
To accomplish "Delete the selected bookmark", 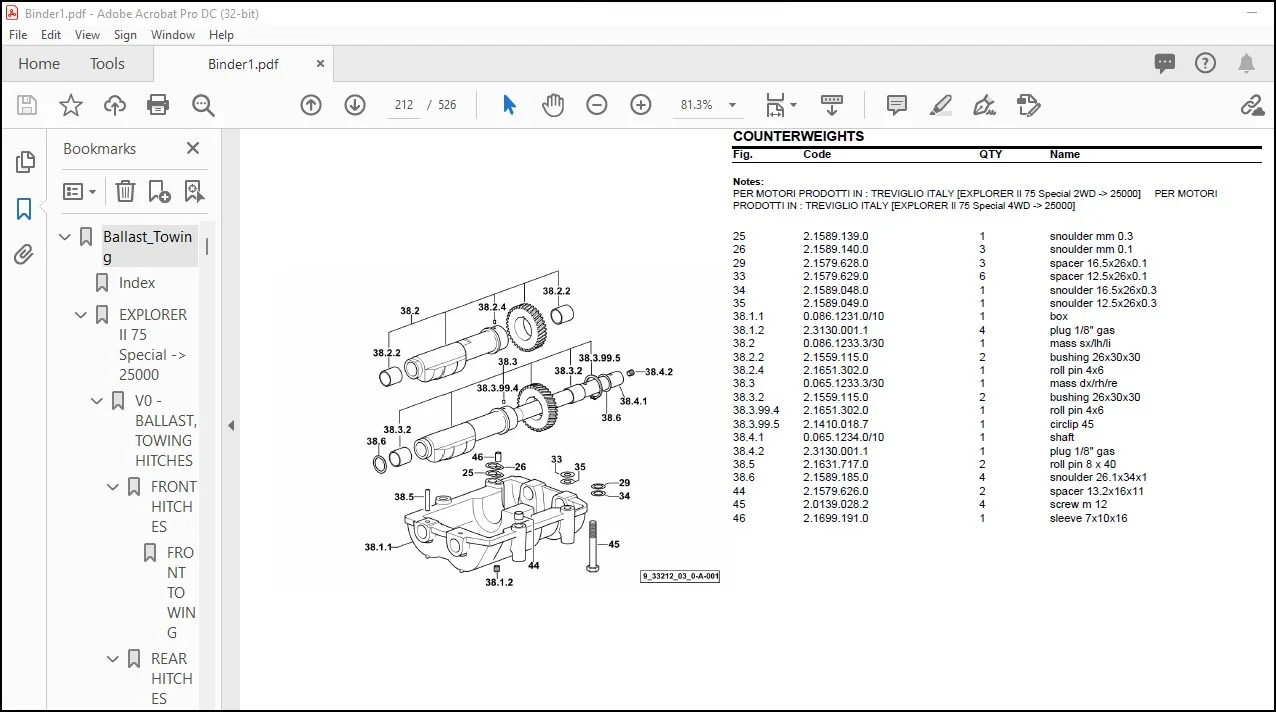I will (125, 191).
